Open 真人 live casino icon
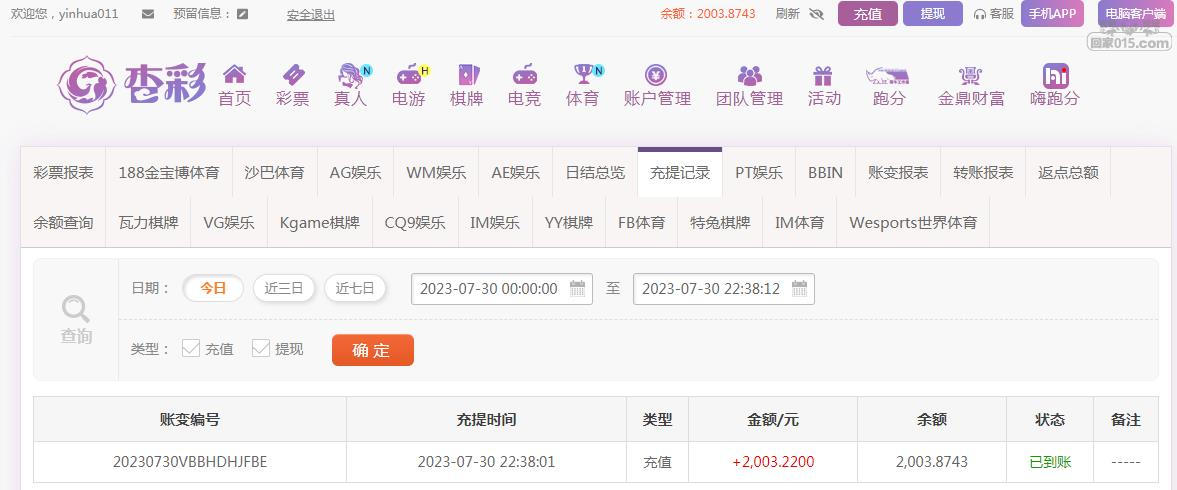This screenshot has width=1177, height=490. pyautogui.click(x=350, y=75)
